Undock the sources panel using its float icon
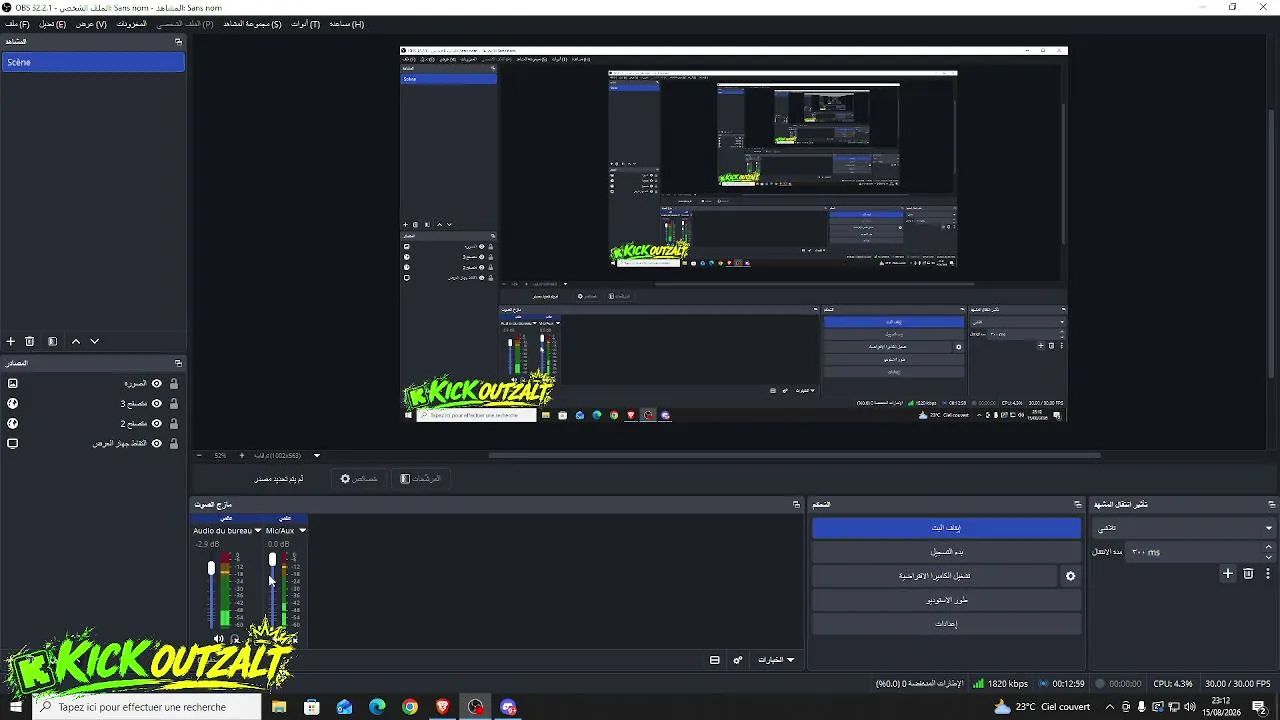 [178, 363]
